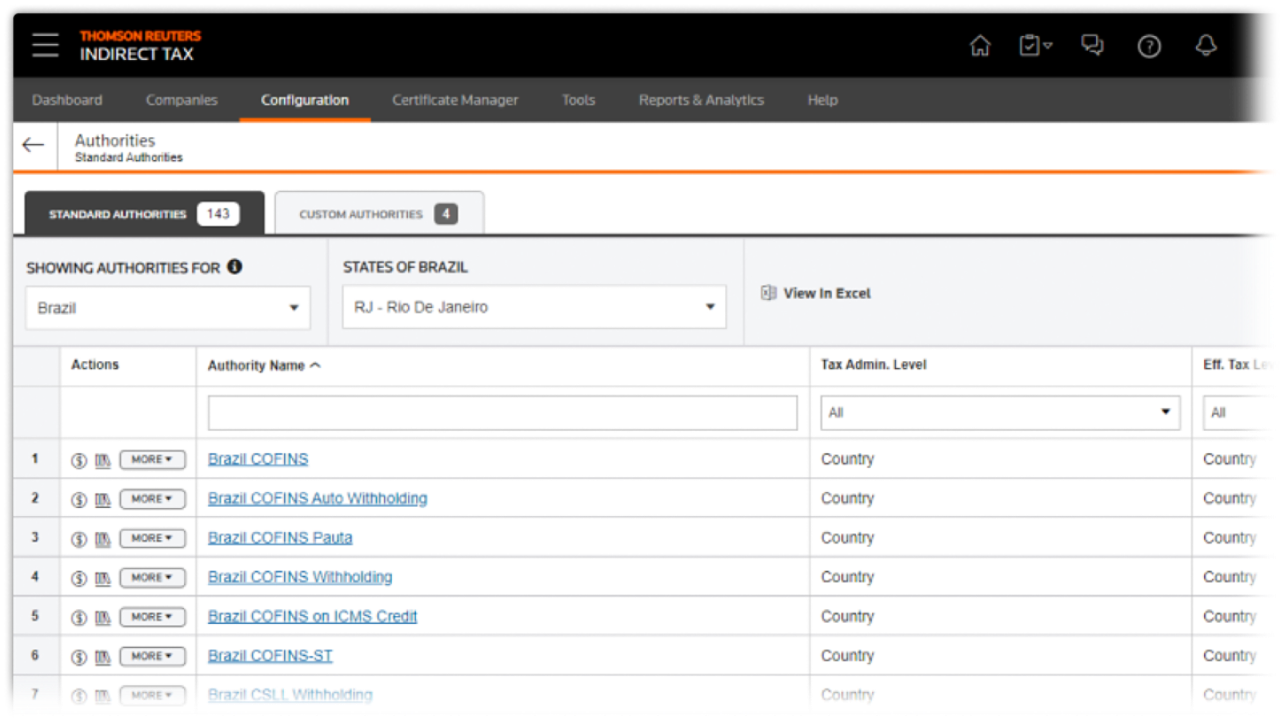This screenshot has height=720, width=1280.
Task: Open the tasks clipboard icon
Action: (x=1034, y=46)
